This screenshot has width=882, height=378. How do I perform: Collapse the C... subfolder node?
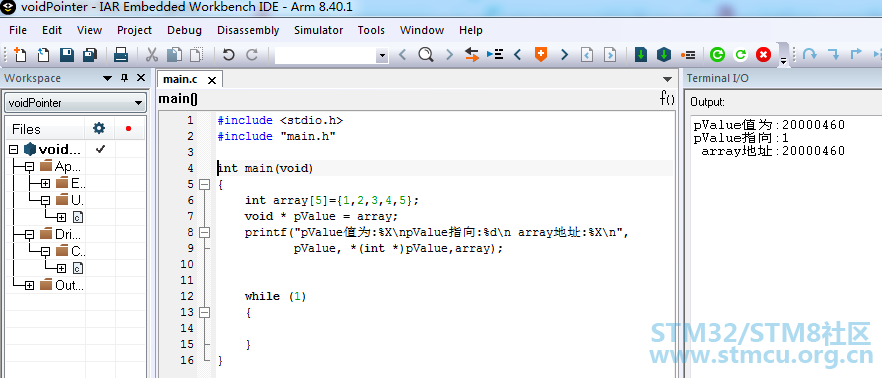coord(46,251)
